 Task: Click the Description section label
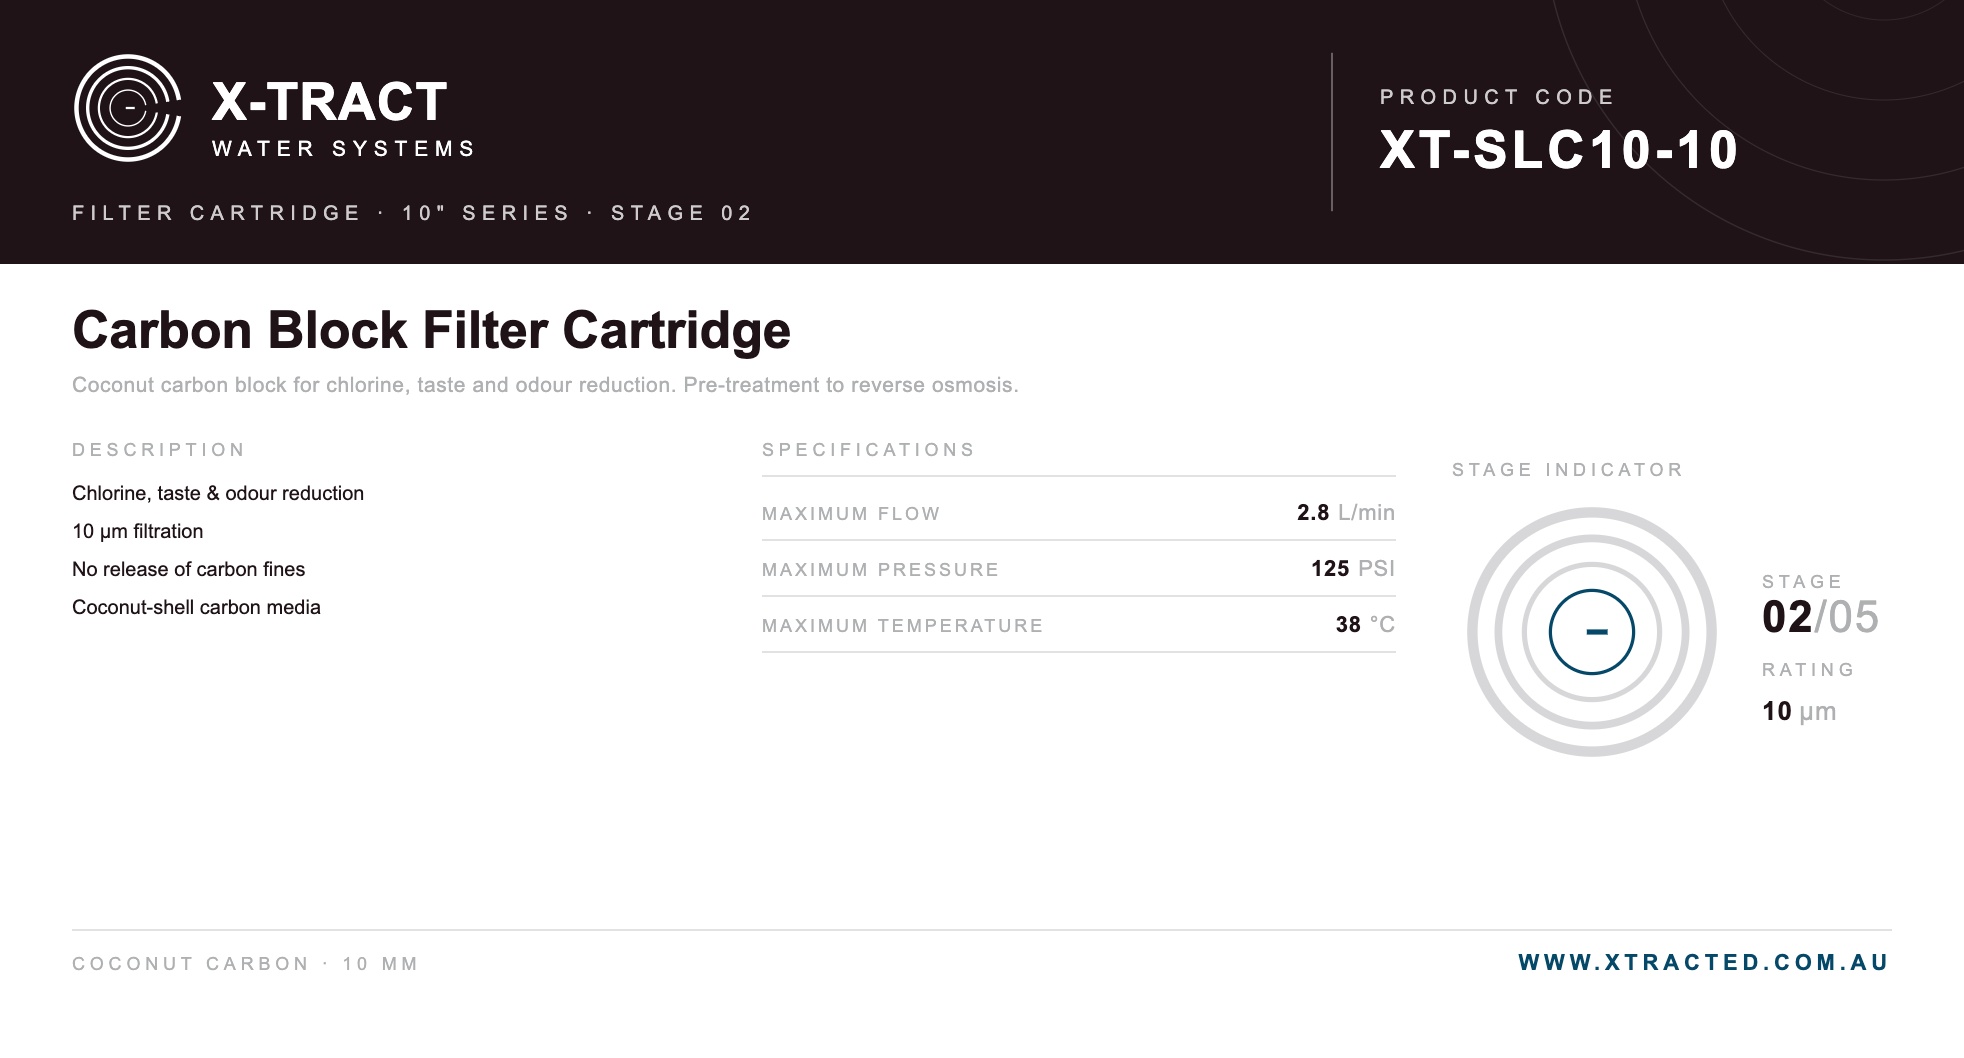[158, 450]
